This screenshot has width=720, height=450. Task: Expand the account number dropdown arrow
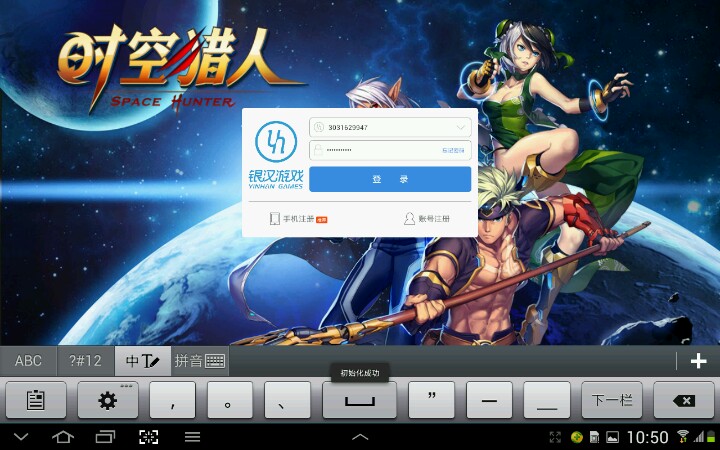point(461,127)
